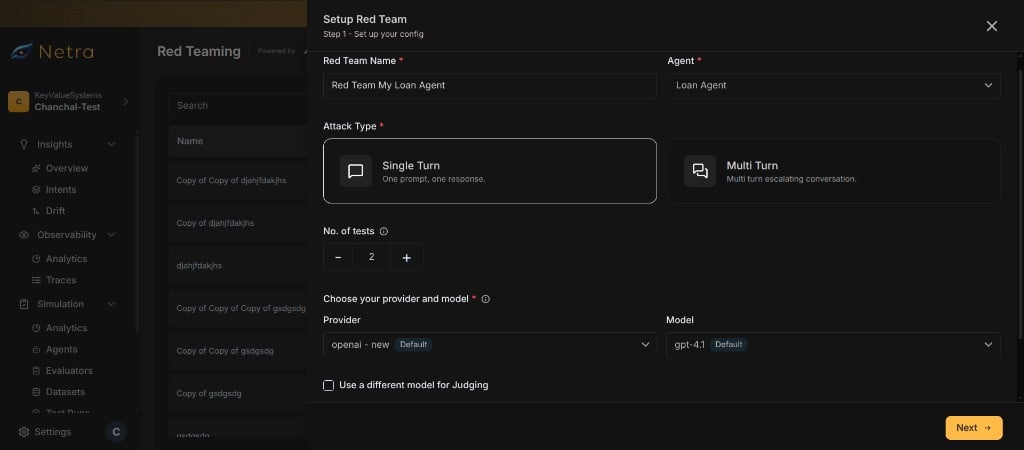Decrease number of tests with minus button
This screenshot has width=1024, height=450.
pyautogui.click(x=338, y=257)
